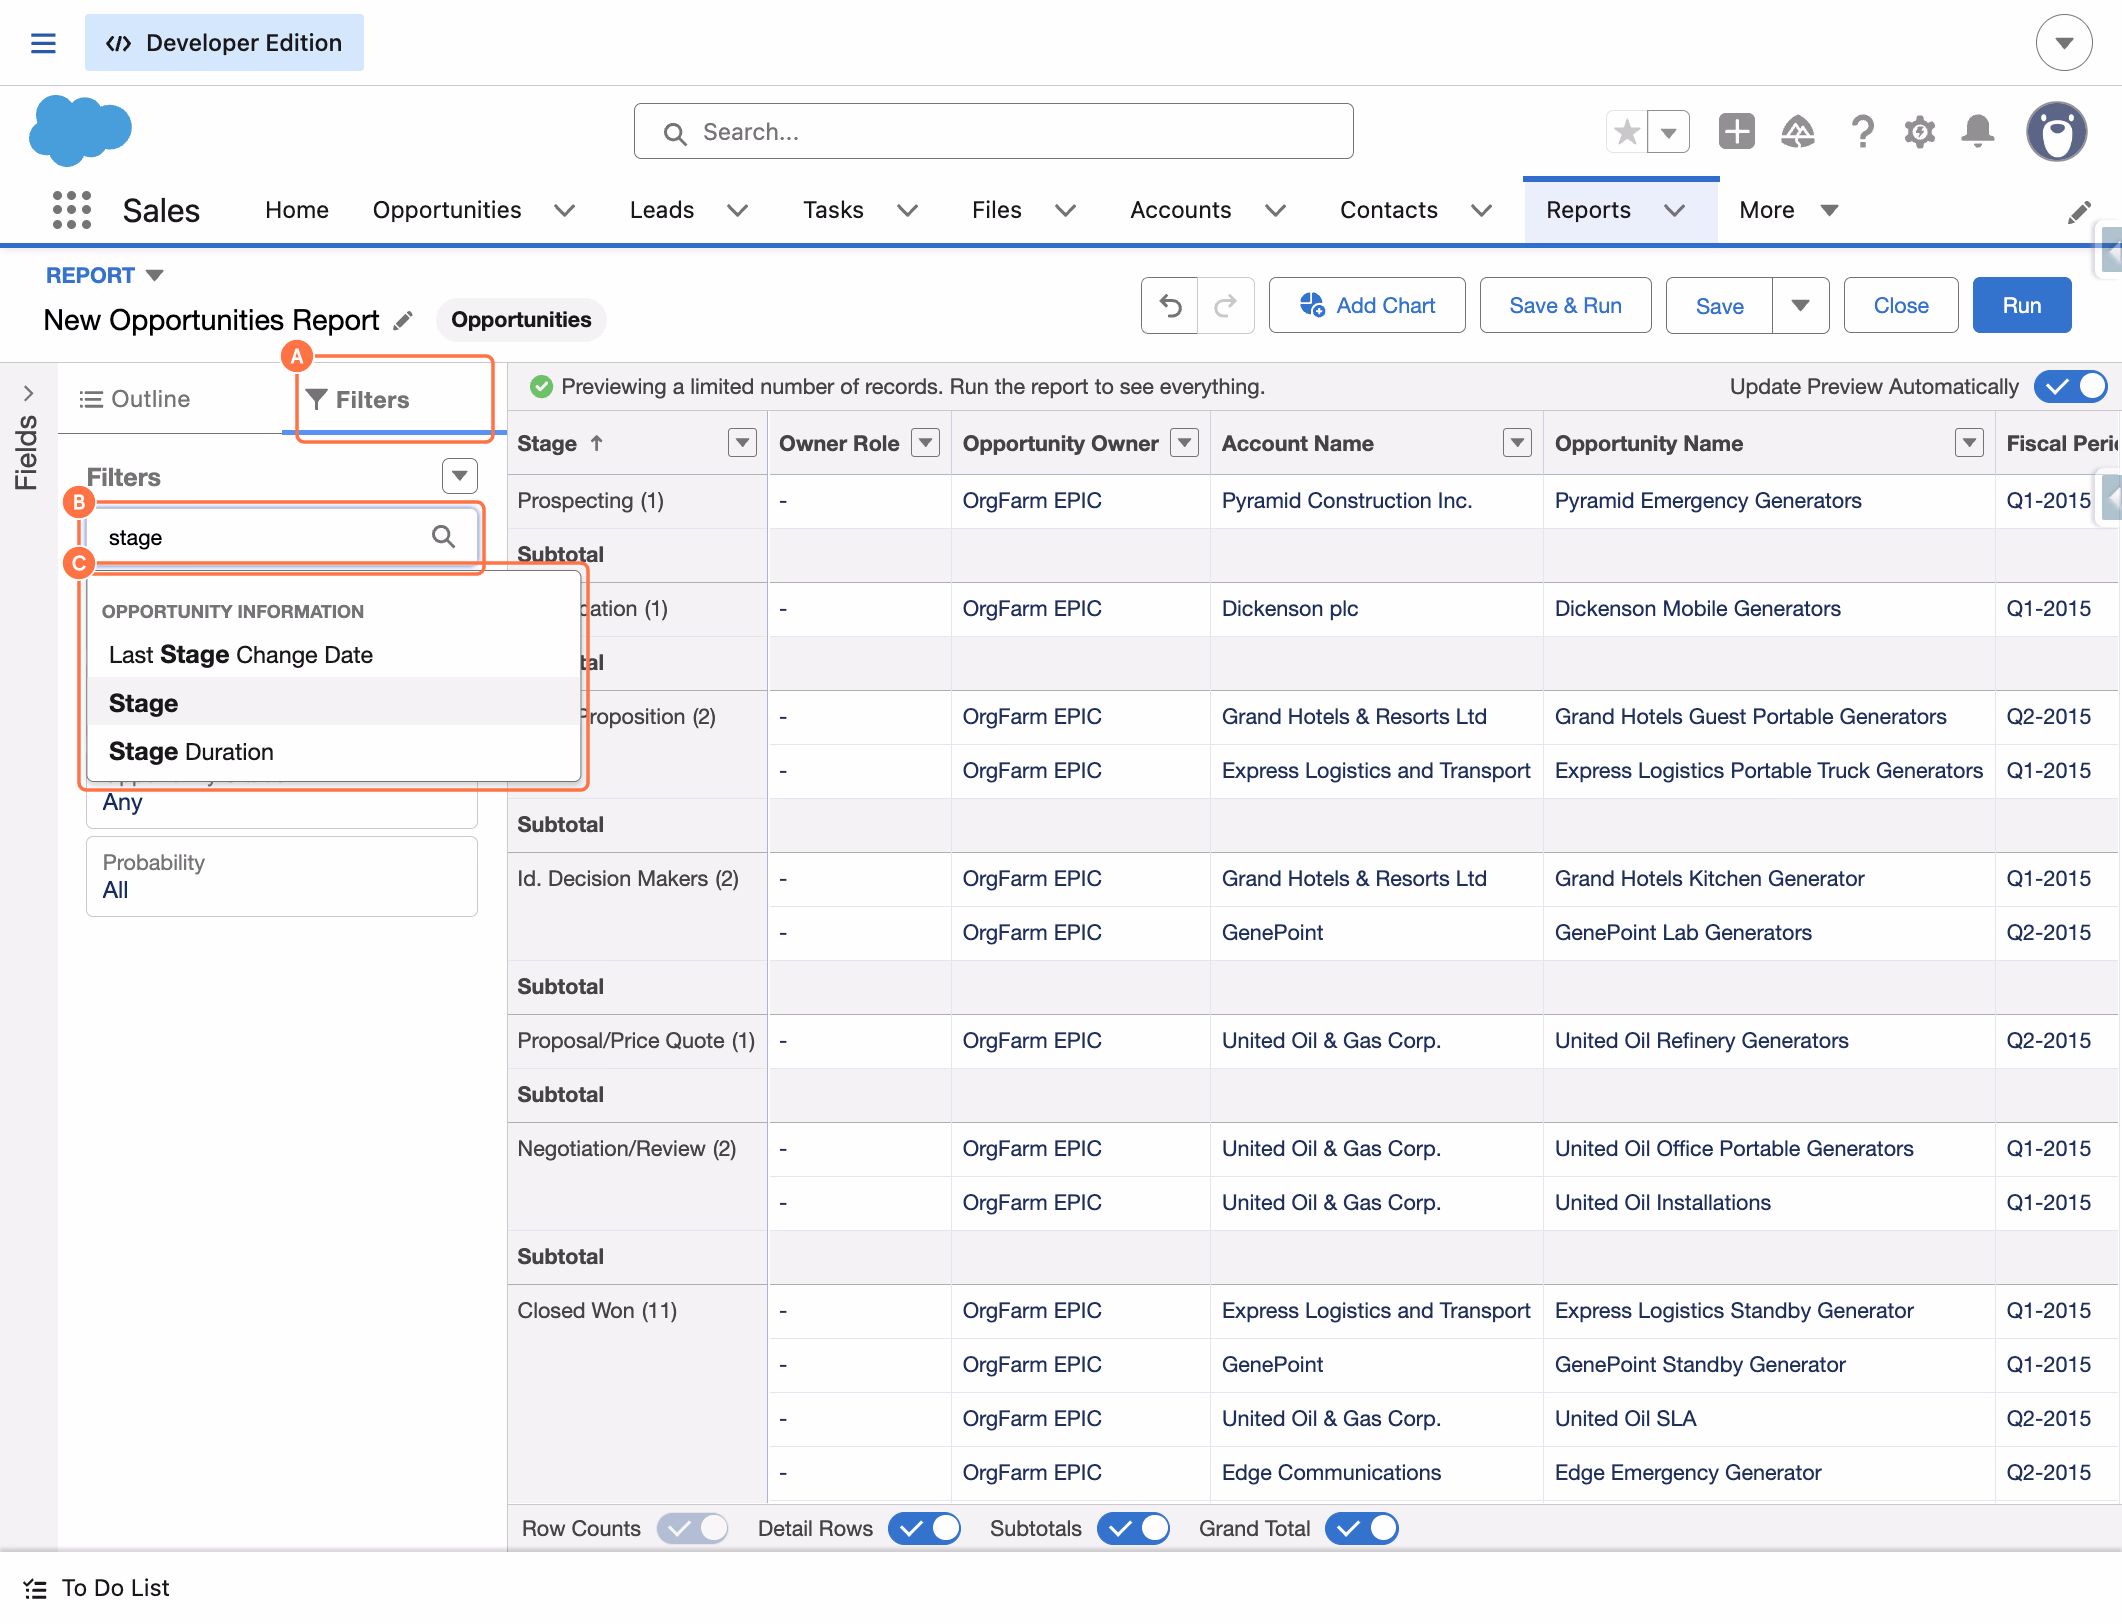Open the App Launcher dots grid
2122x1624 pixels.
point(72,210)
